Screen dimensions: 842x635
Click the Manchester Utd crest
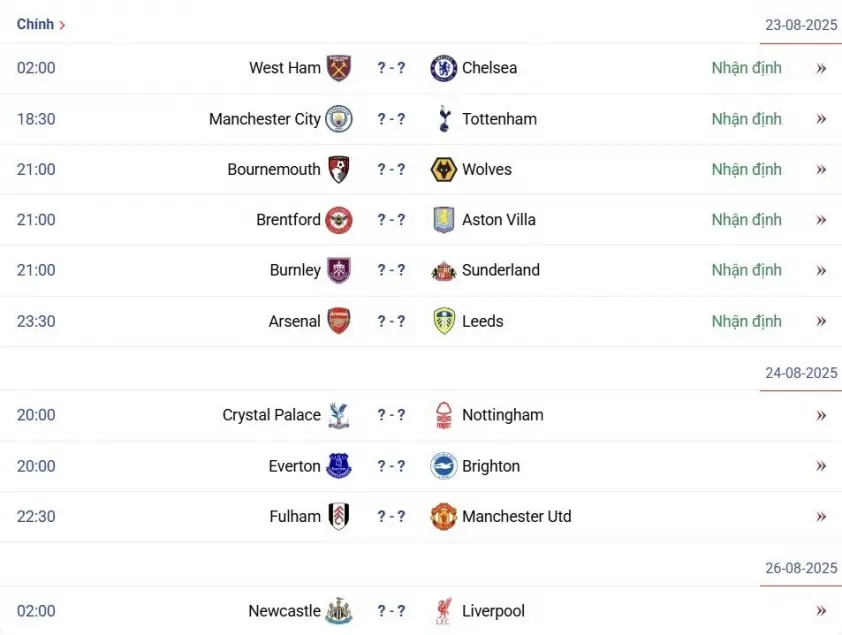pos(444,516)
